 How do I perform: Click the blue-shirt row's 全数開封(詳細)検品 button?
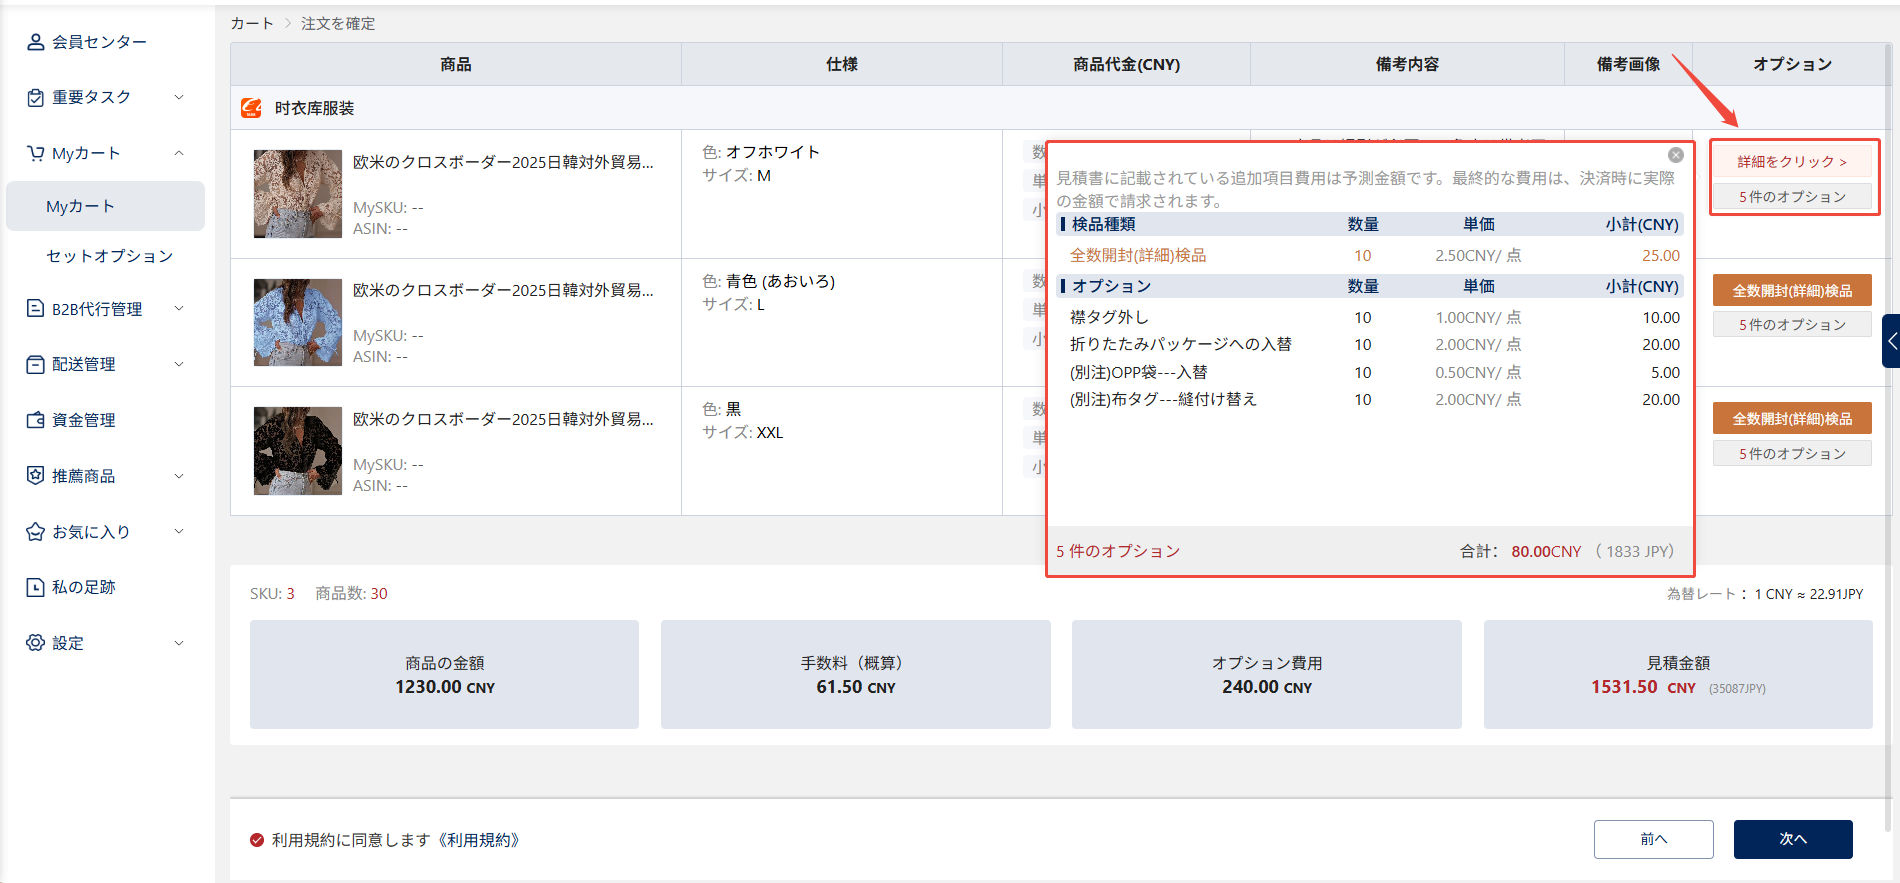coord(1792,290)
